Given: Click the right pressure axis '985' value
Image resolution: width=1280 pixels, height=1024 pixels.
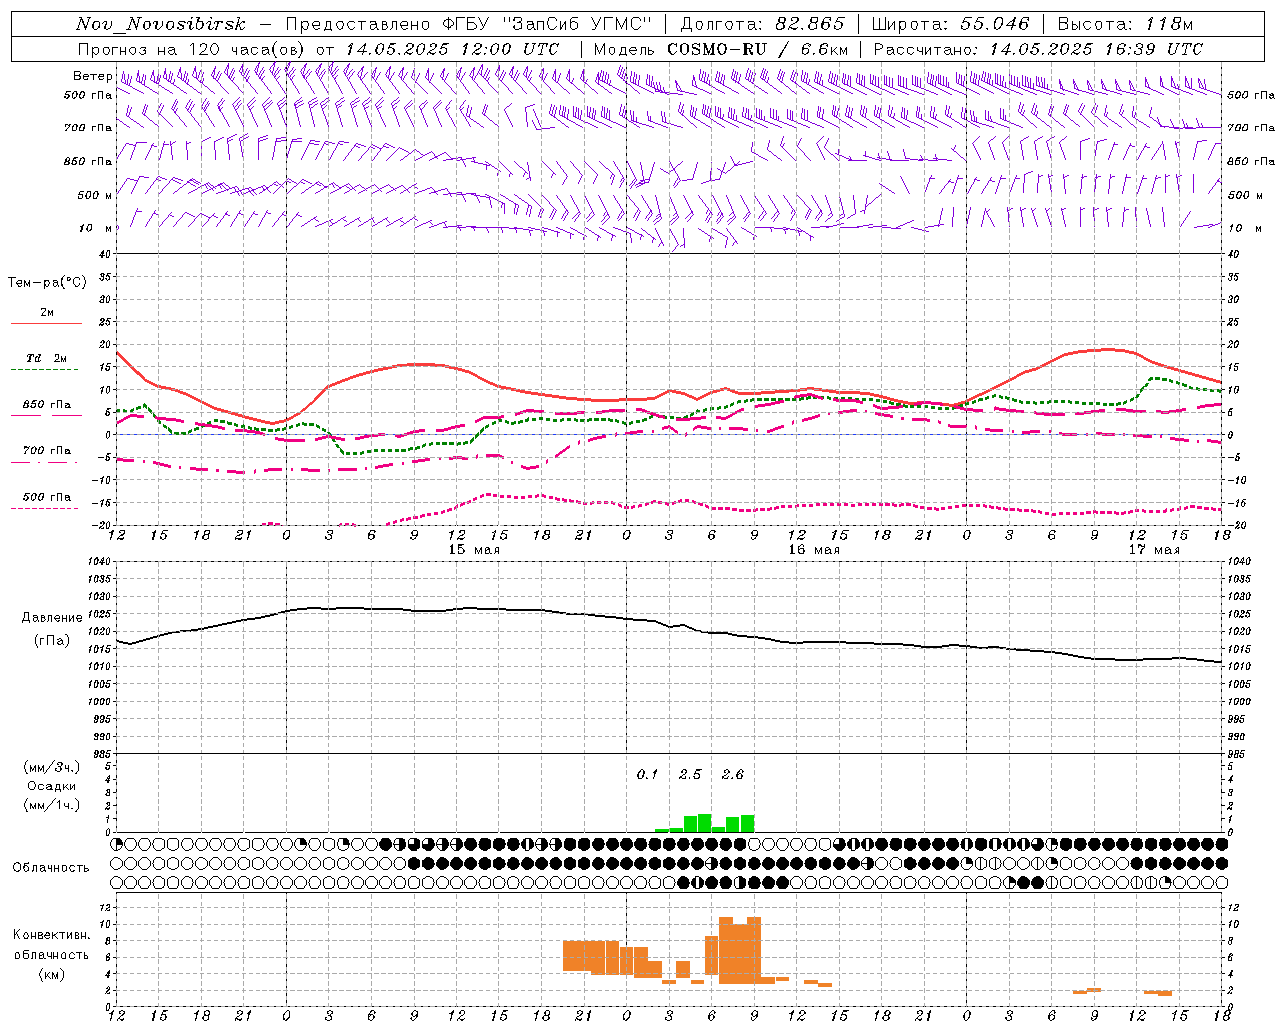Looking at the screenshot, I should (x=1237, y=754).
